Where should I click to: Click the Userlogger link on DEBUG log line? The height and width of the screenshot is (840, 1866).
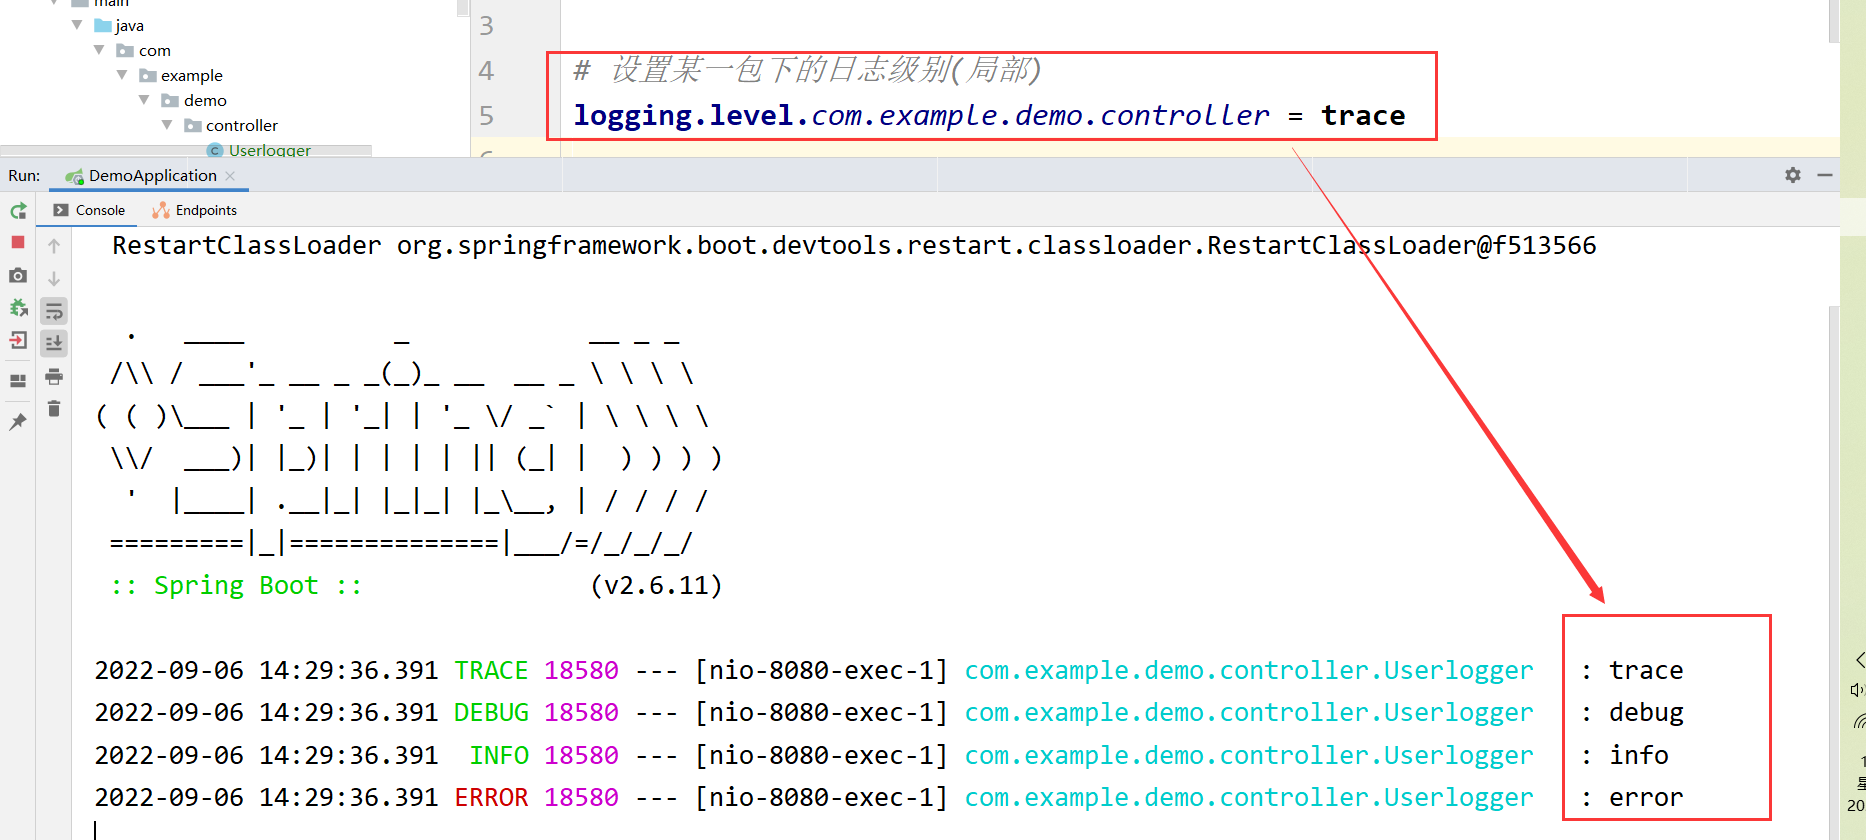click(x=1249, y=712)
